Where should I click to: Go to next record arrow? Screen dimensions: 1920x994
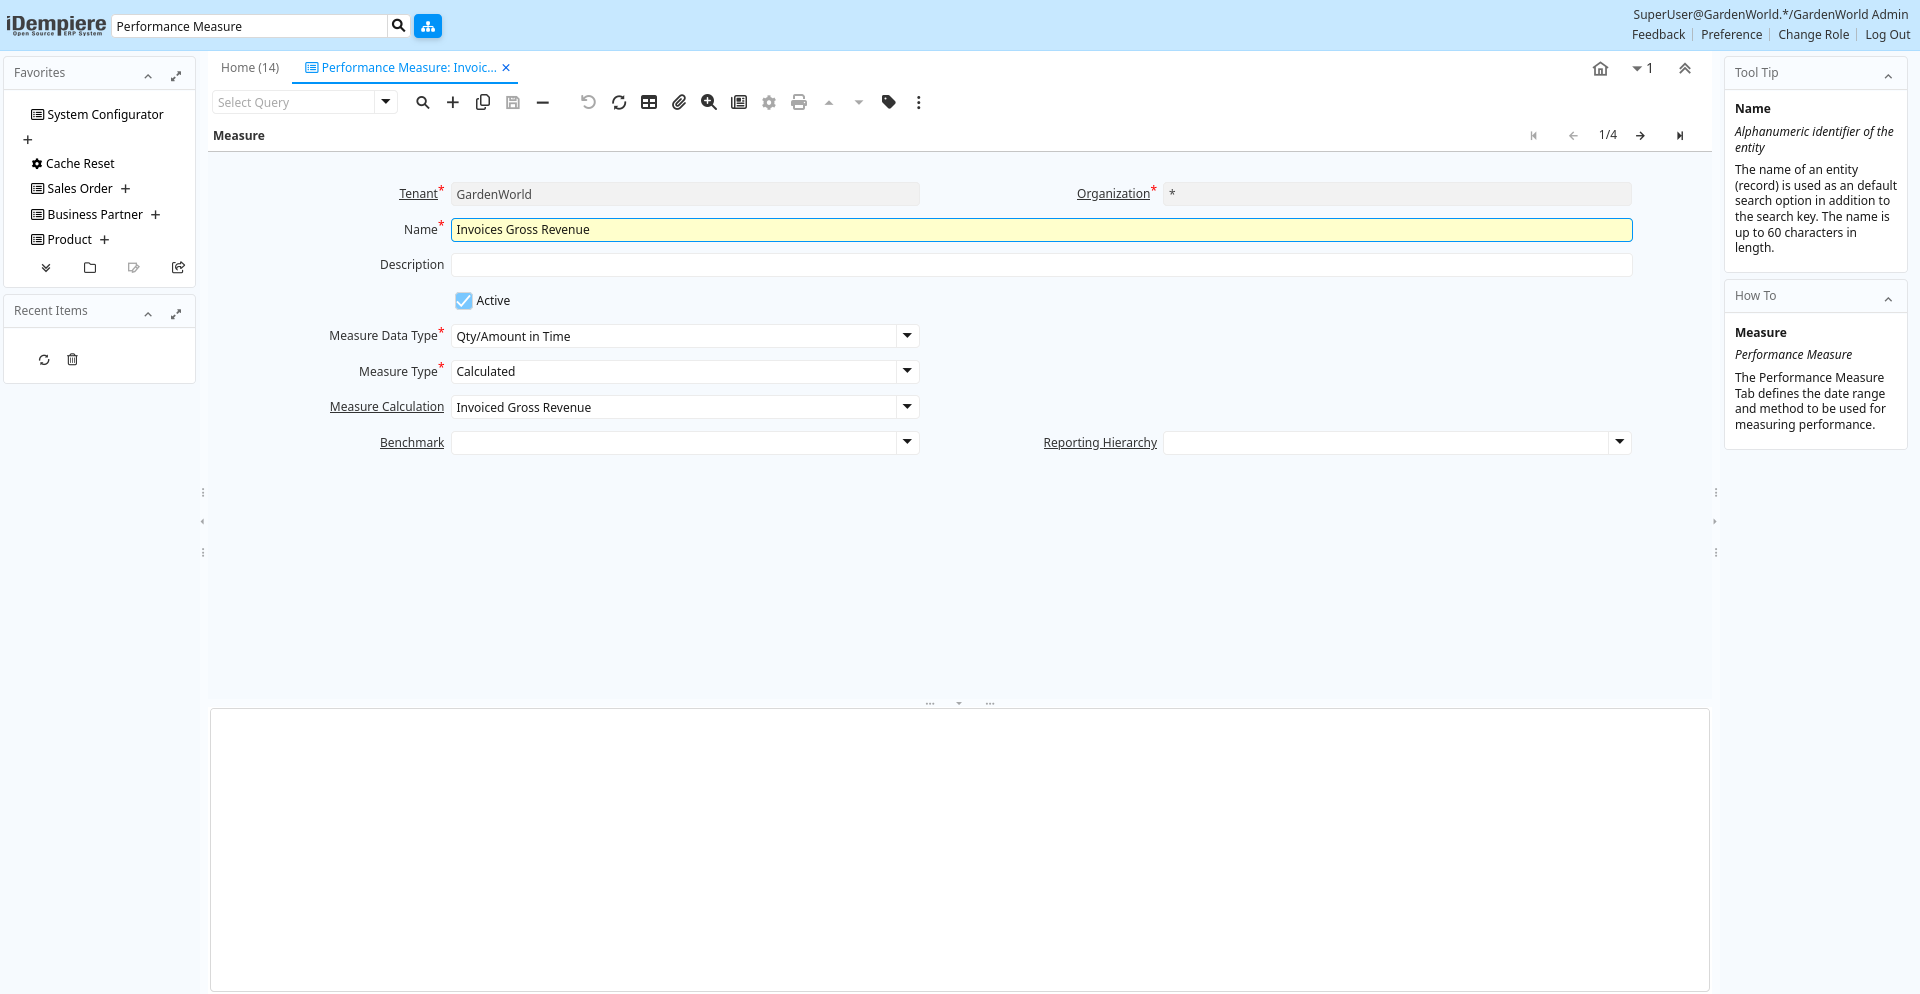pyautogui.click(x=1641, y=136)
